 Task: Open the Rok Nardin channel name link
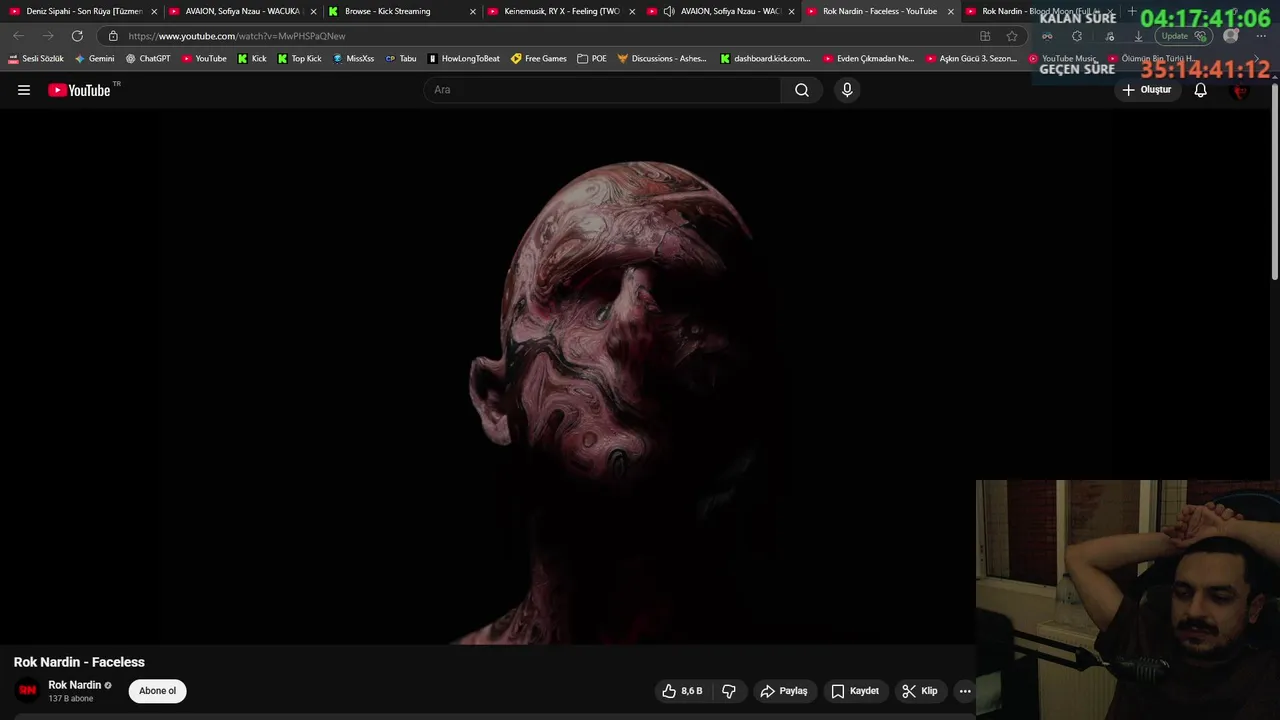pyautogui.click(x=74, y=685)
